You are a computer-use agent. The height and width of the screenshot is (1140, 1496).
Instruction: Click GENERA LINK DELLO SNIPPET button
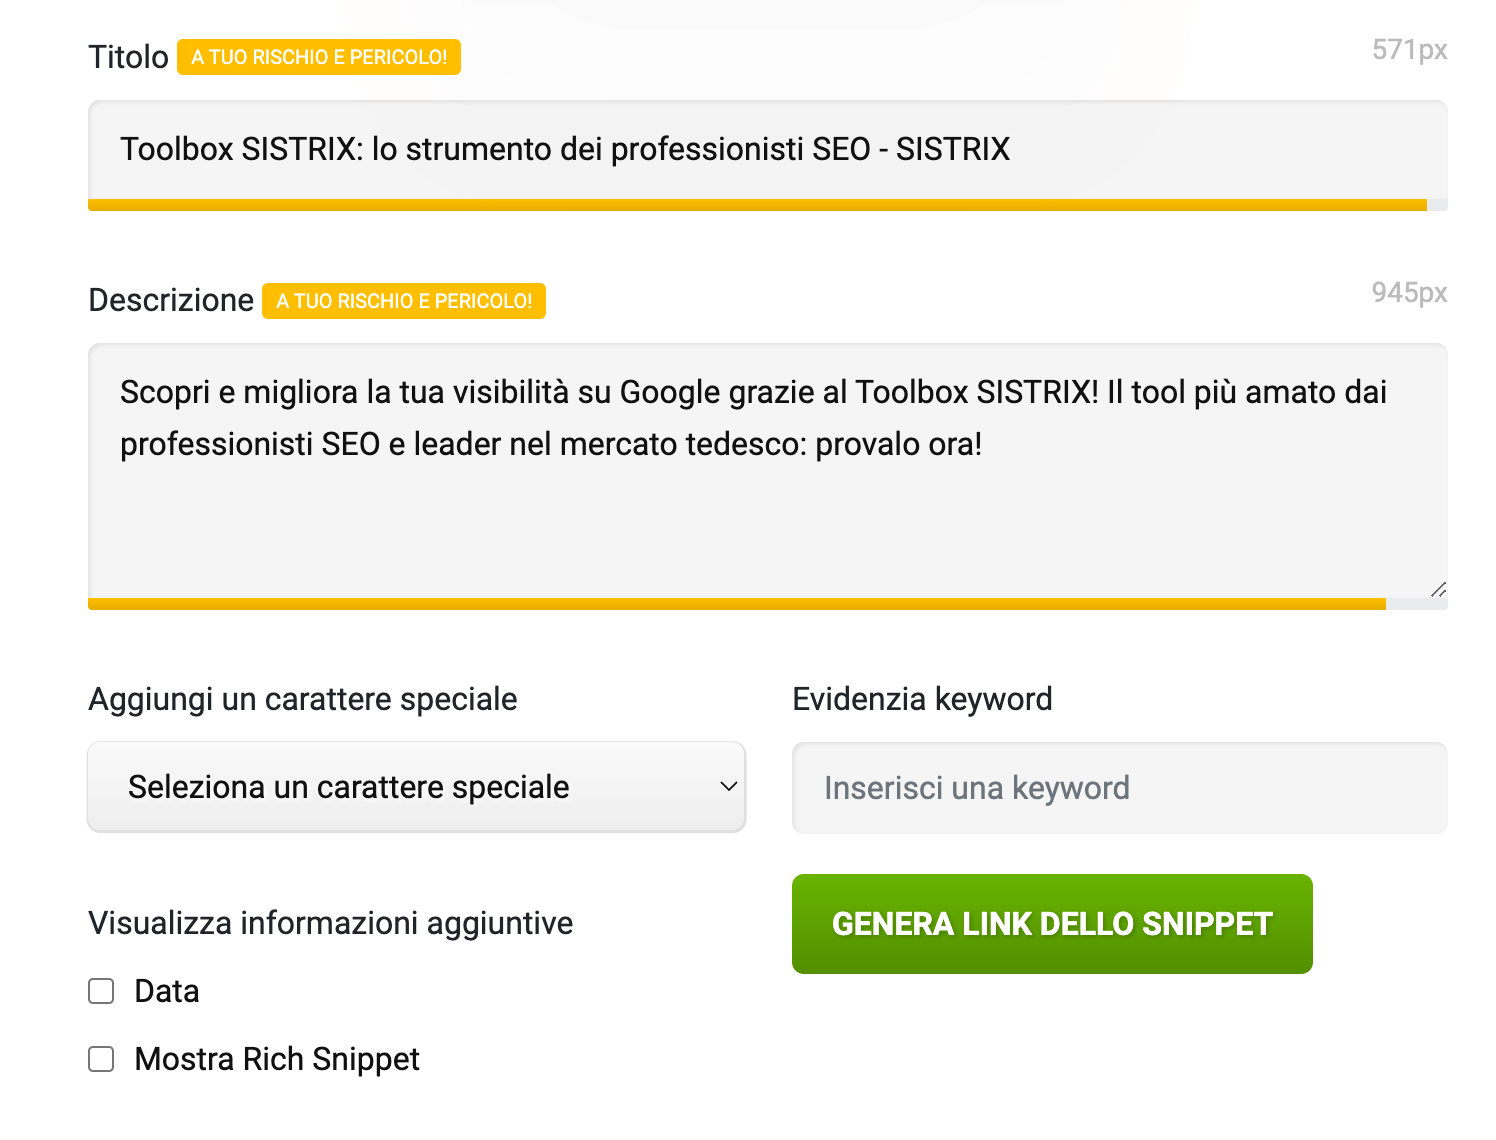[x=1052, y=923]
